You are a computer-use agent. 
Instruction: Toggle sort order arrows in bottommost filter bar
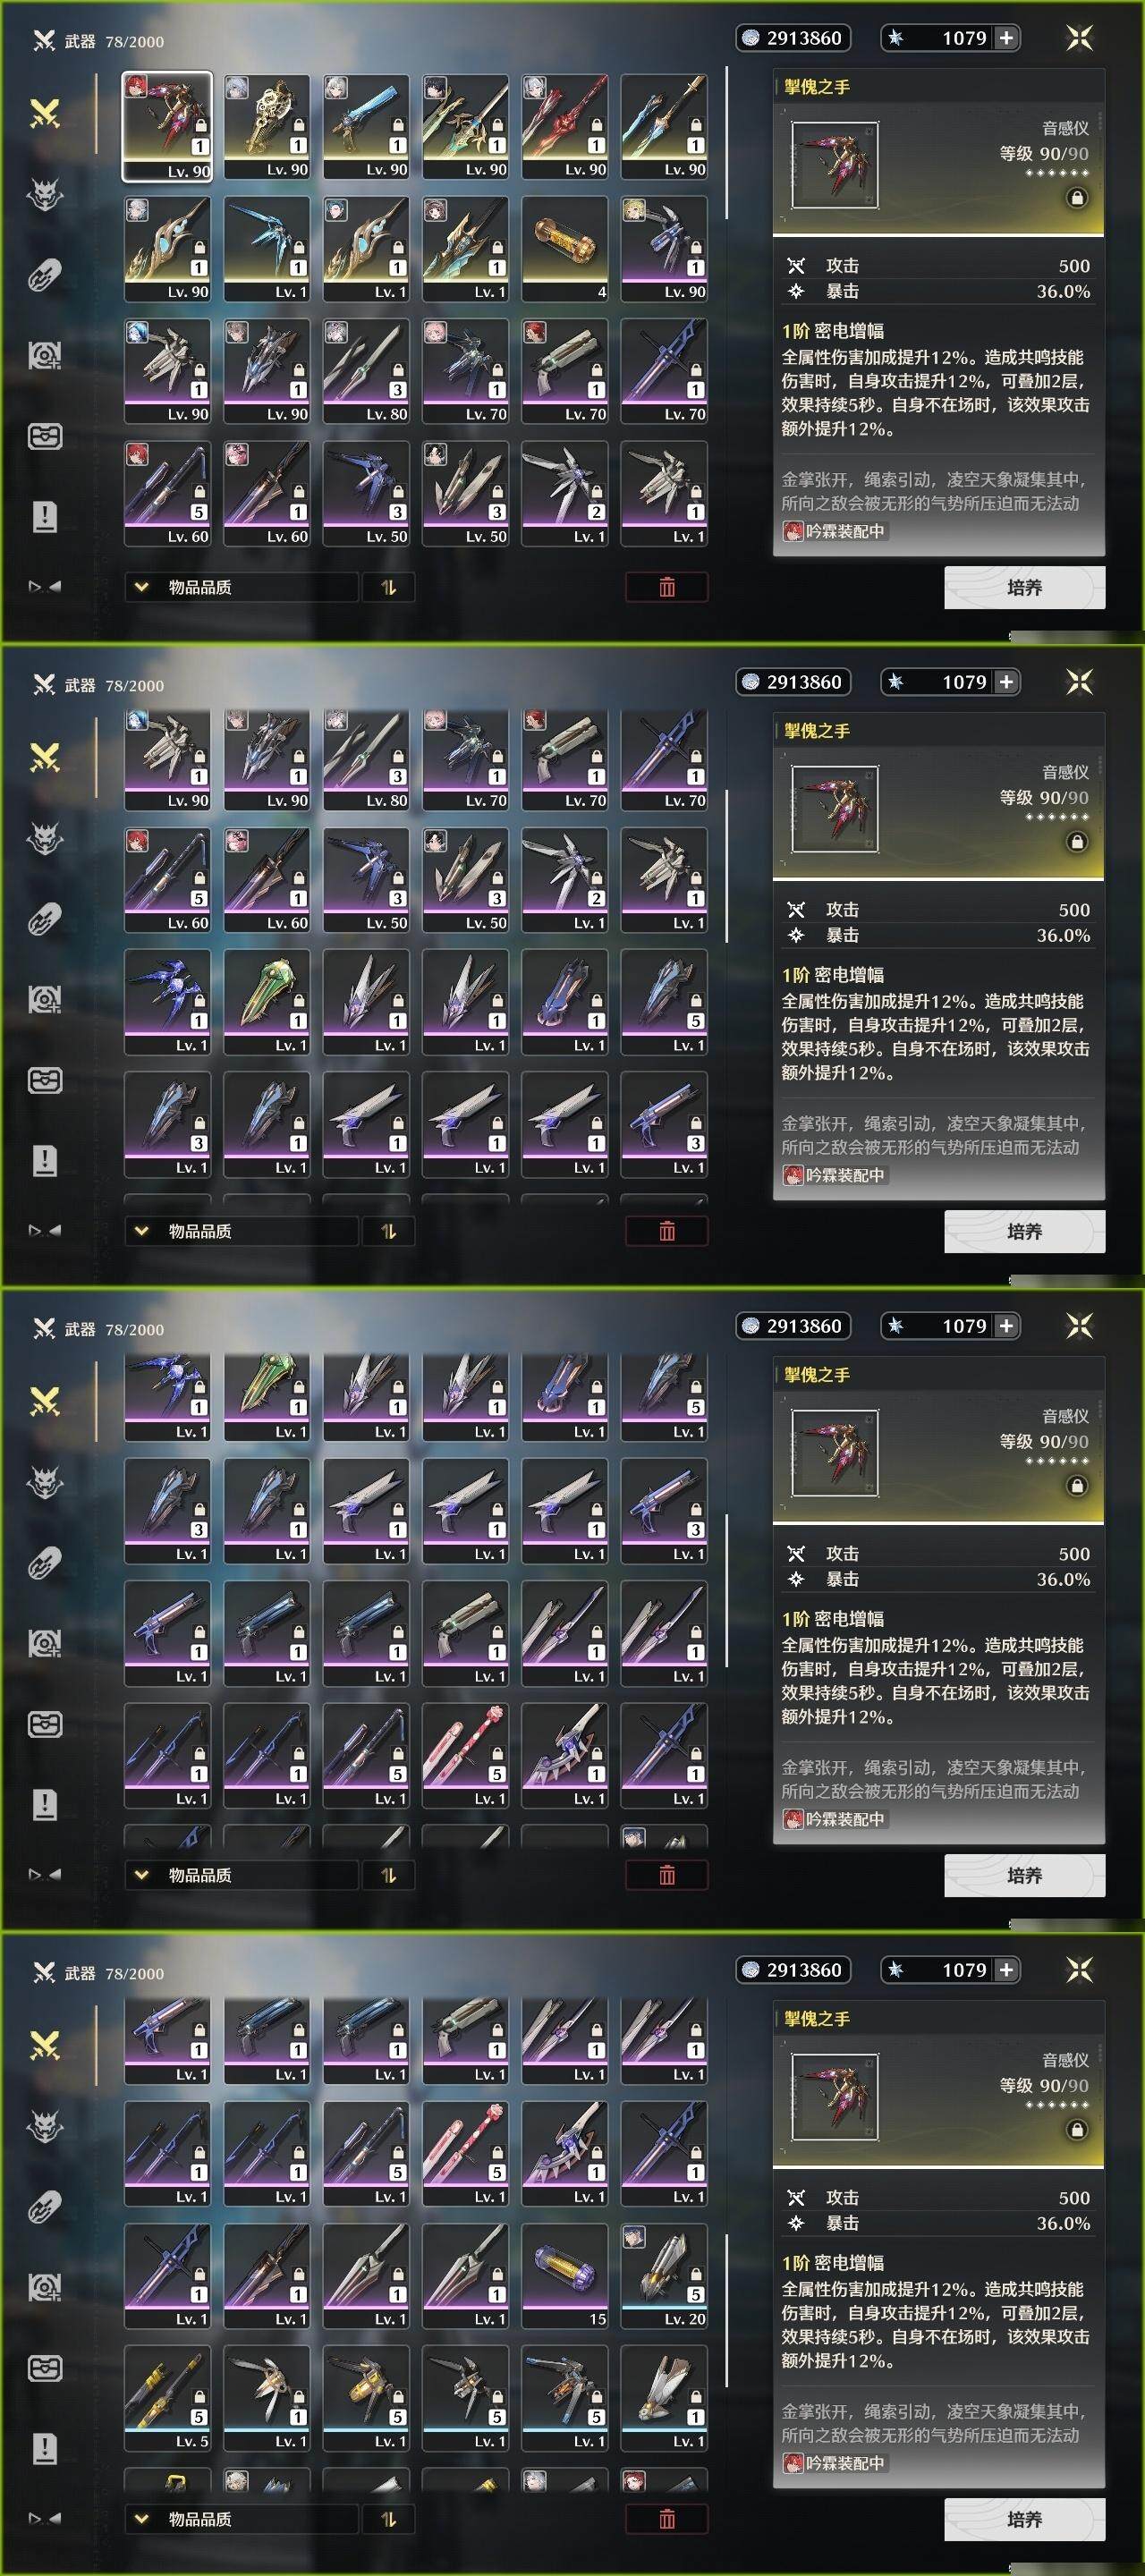pos(388,2519)
